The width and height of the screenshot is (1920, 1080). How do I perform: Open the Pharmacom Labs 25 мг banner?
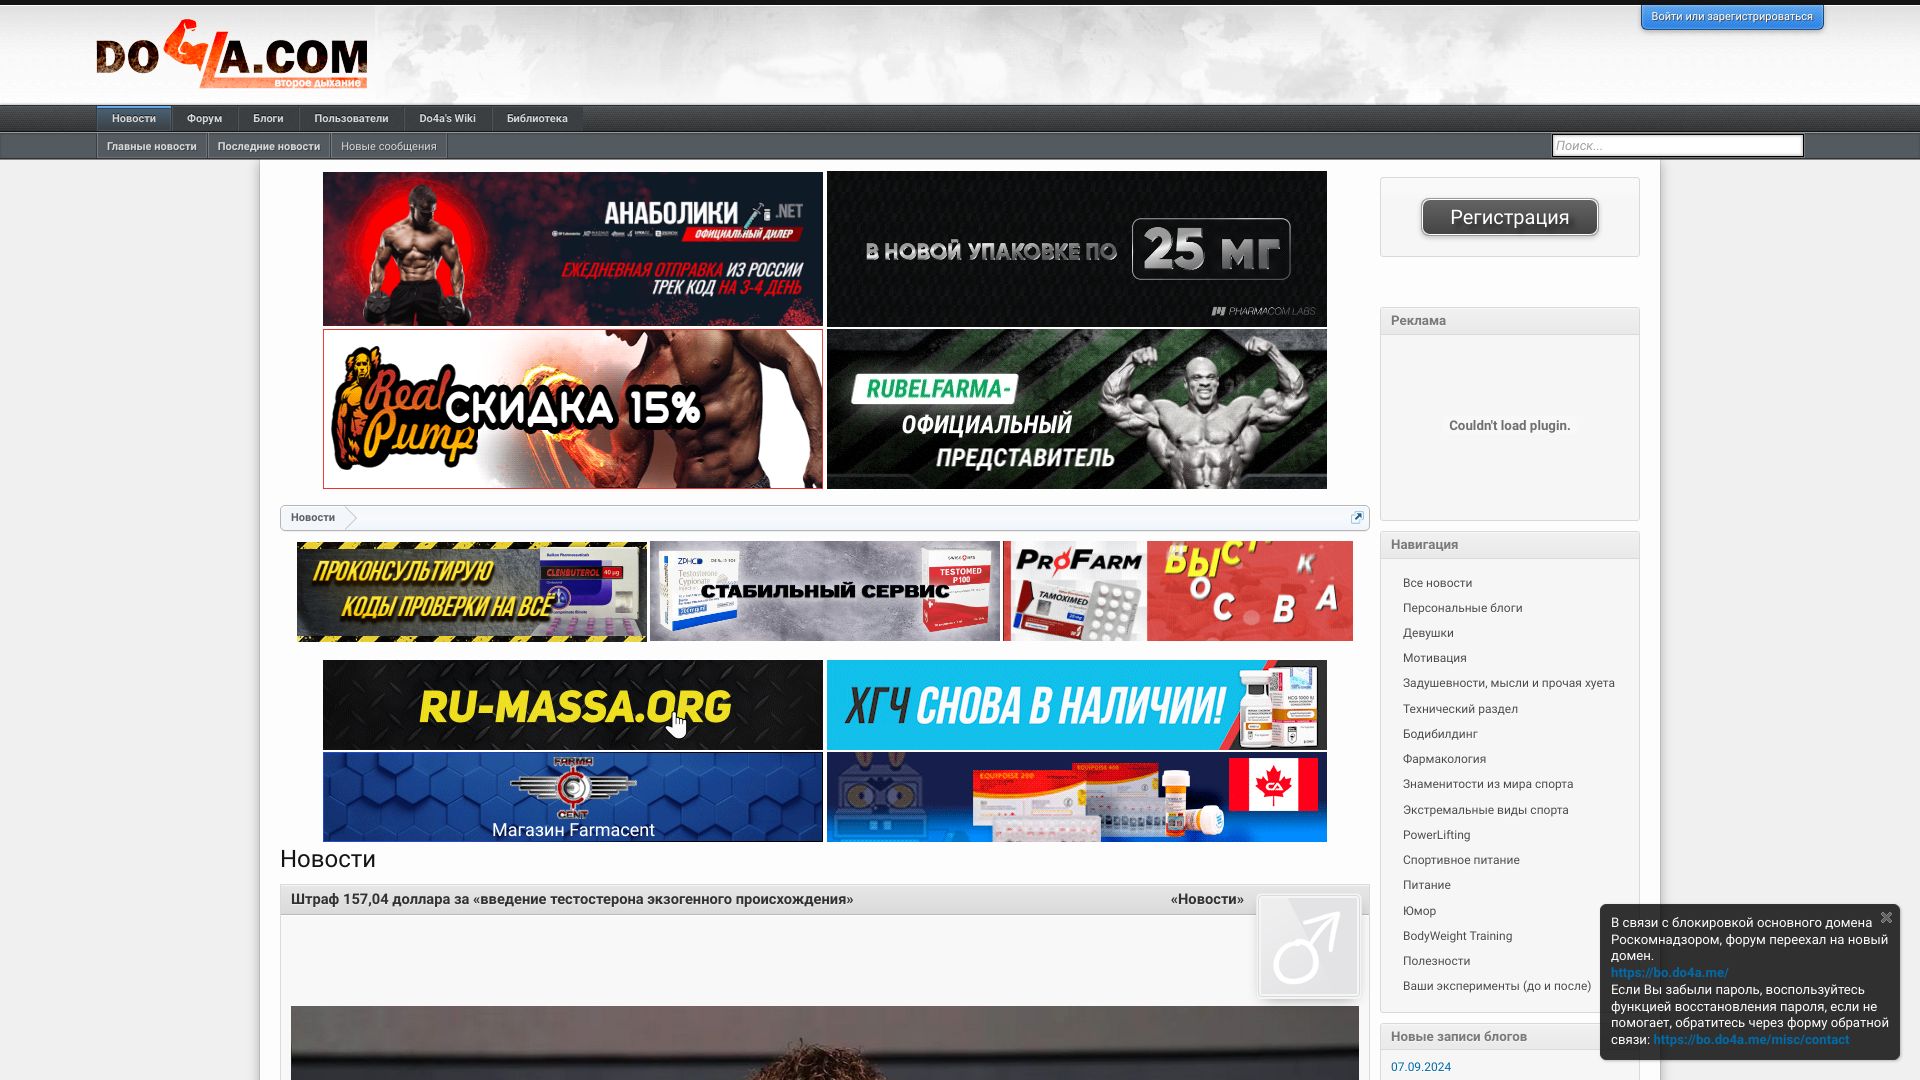[x=1077, y=249]
